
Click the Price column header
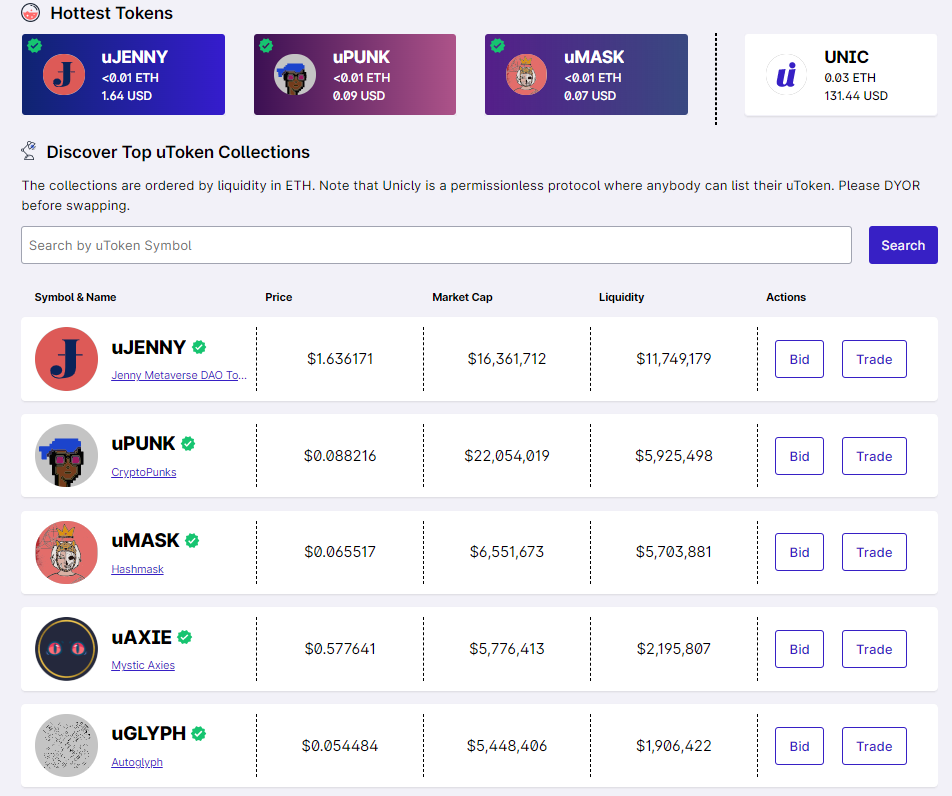[x=279, y=297]
